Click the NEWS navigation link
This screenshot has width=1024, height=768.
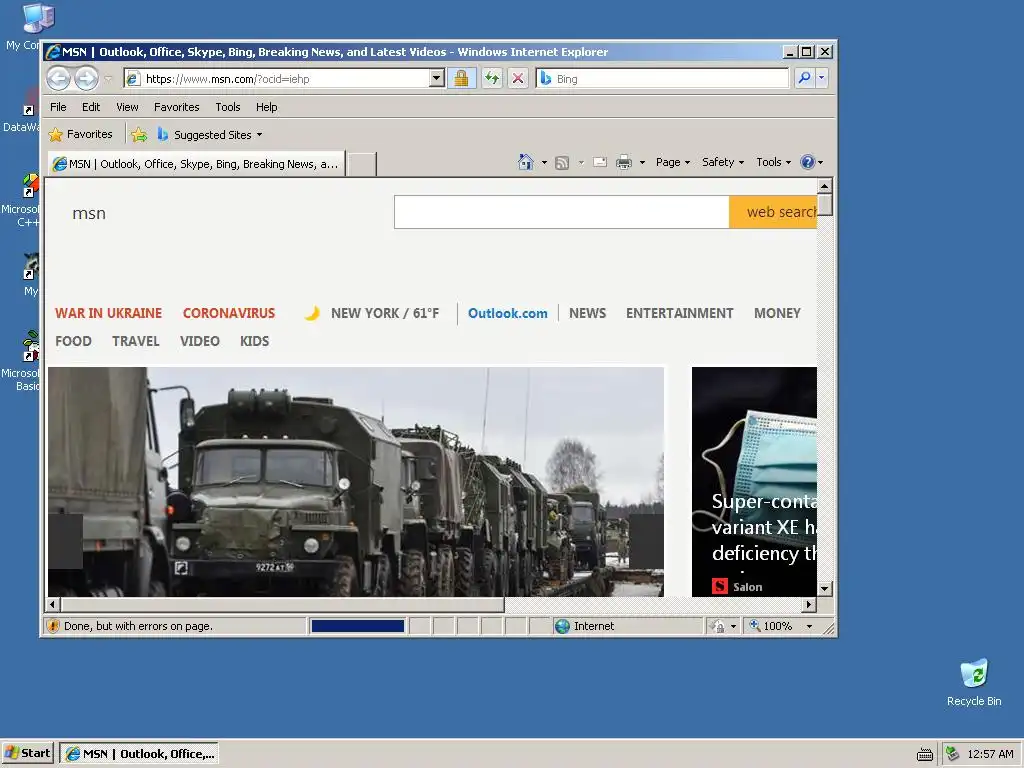(587, 313)
